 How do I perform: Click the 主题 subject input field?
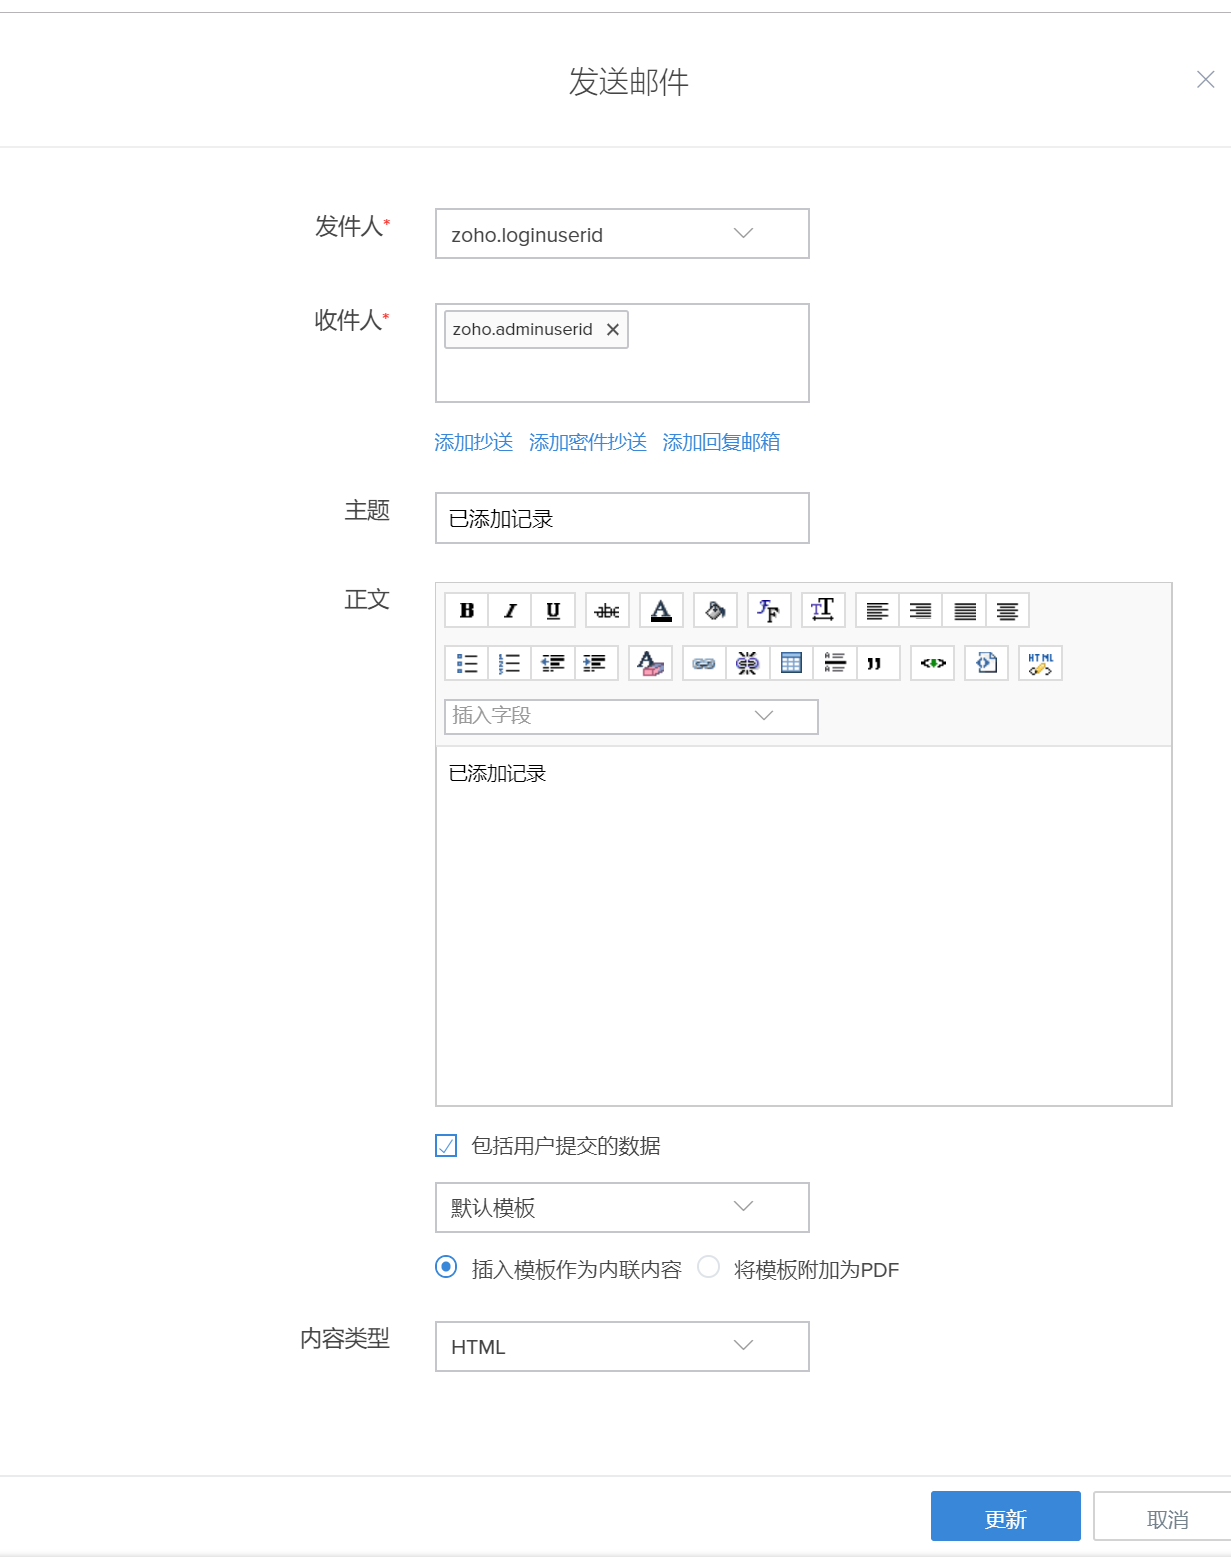pyautogui.click(x=621, y=518)
